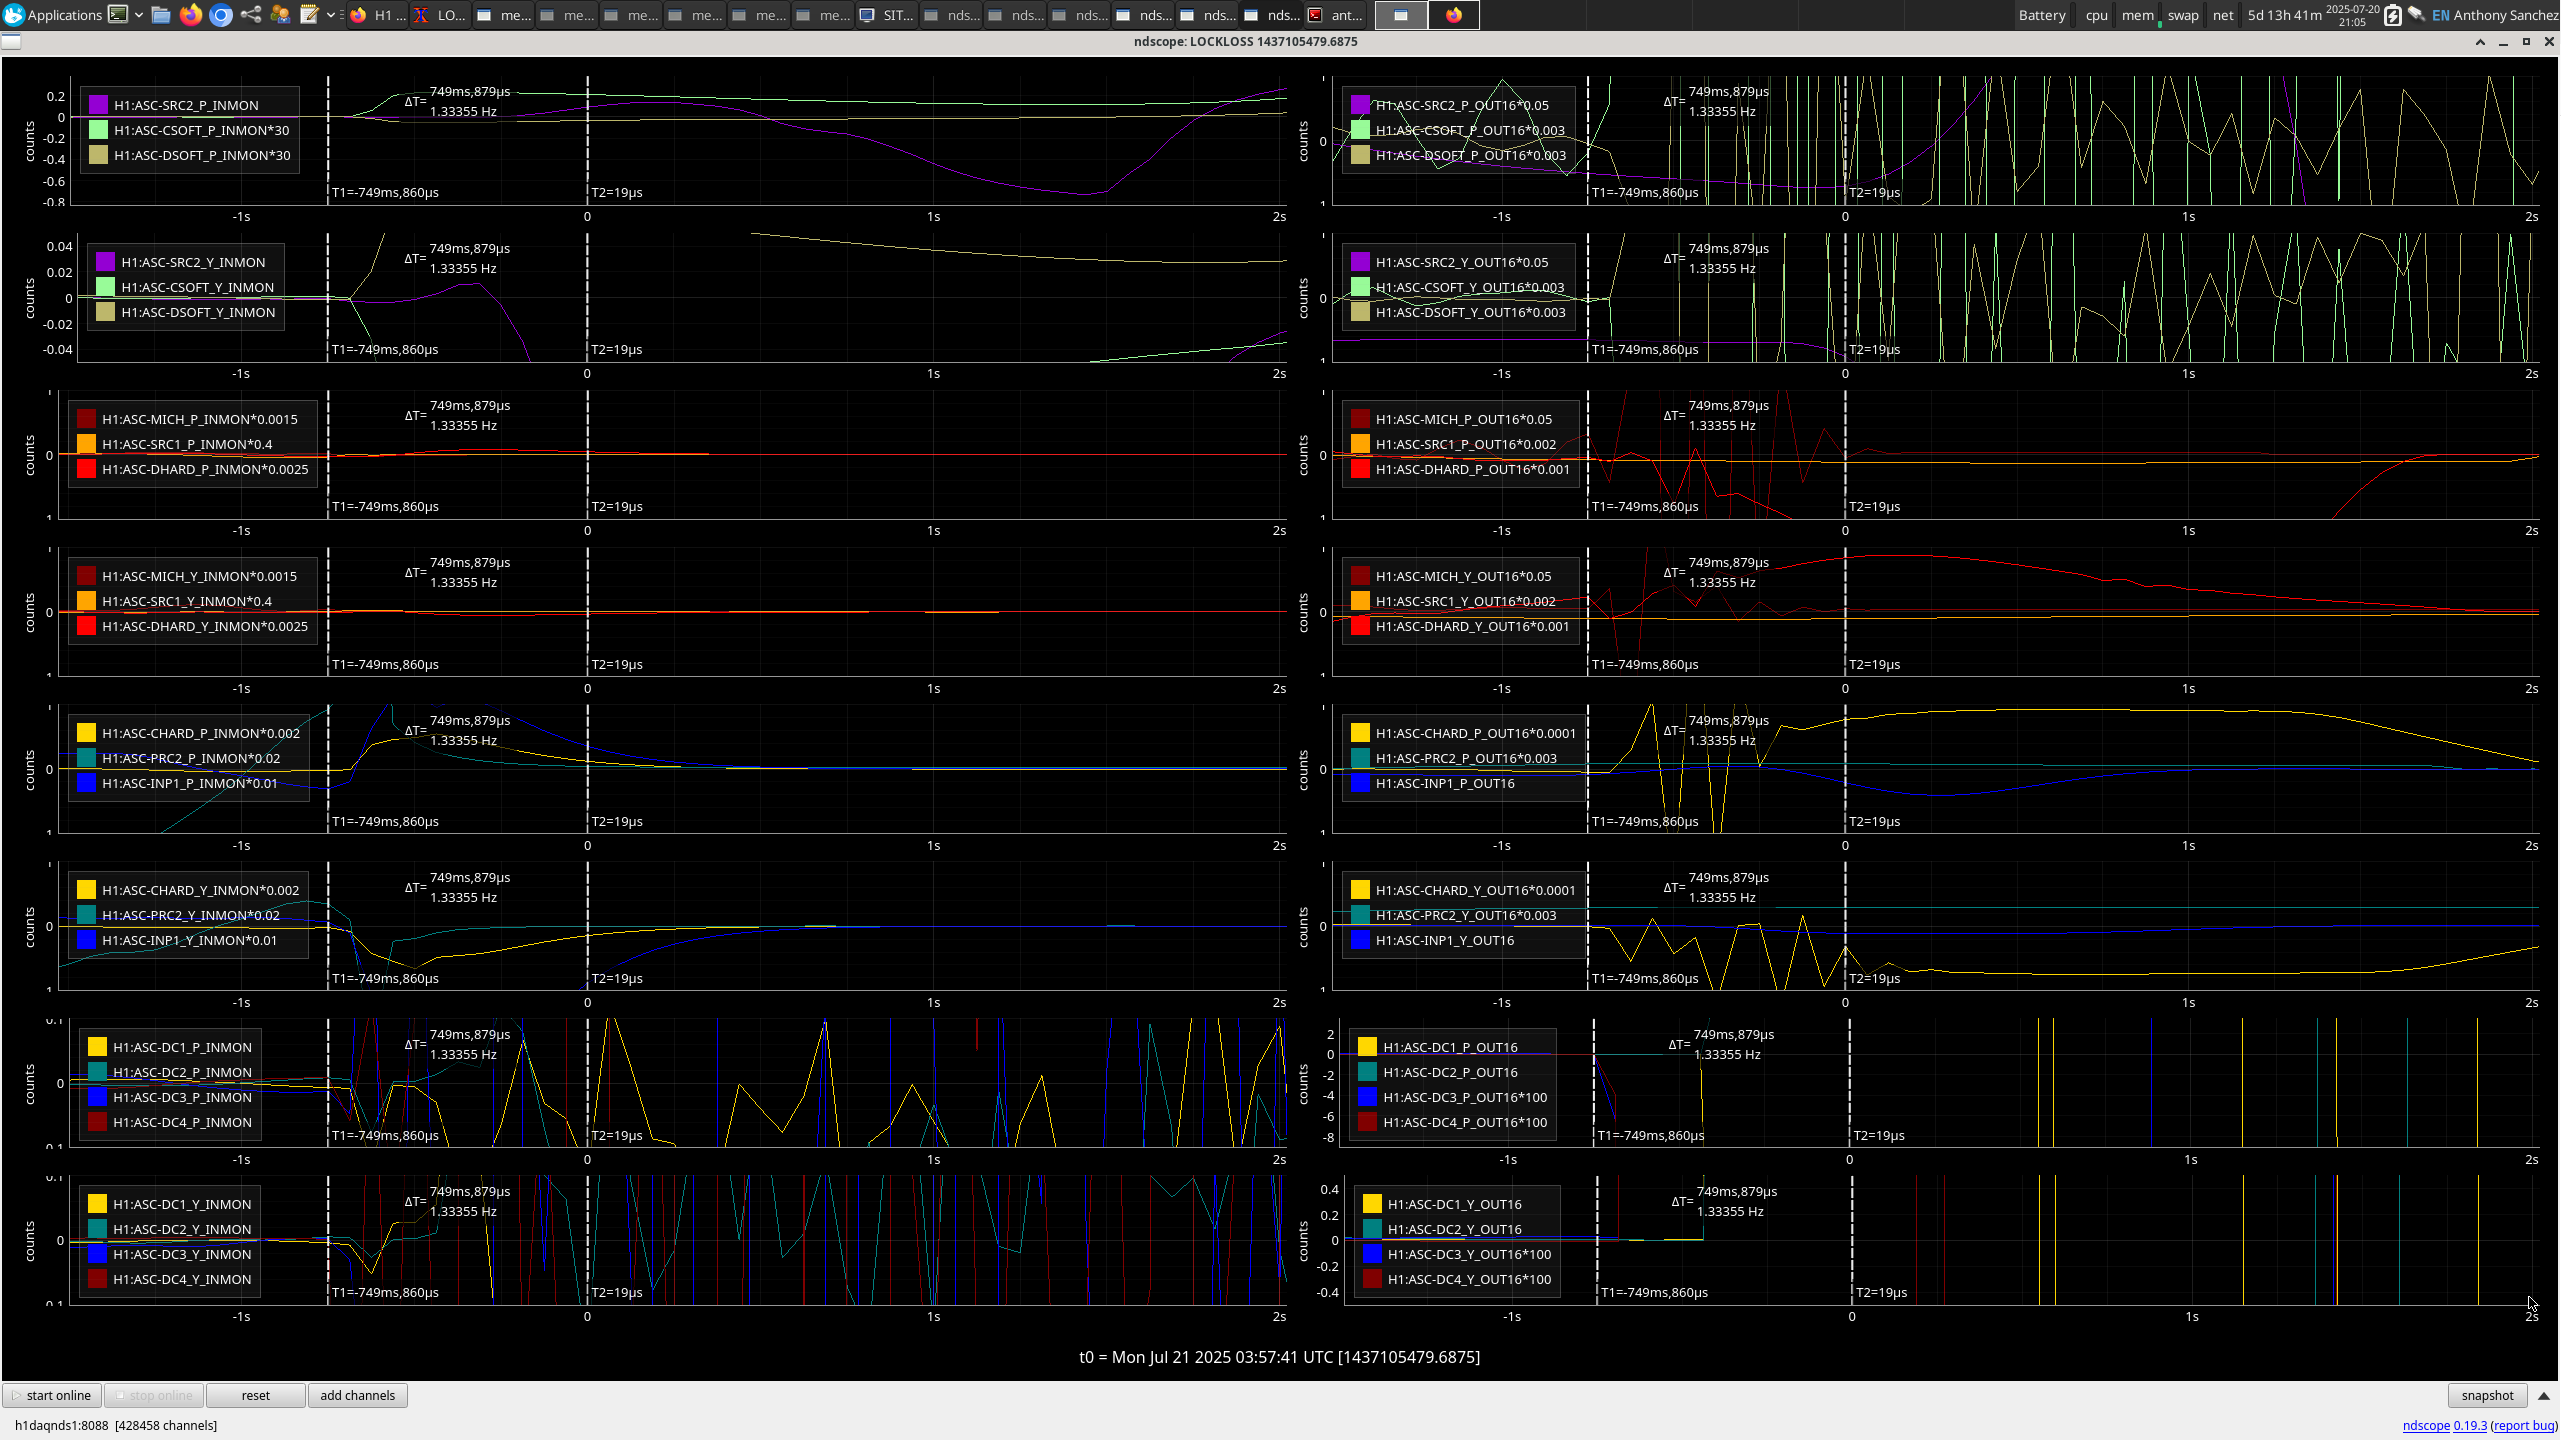Click the purple H1:ASC-SRC2_Y_INMON color swatch

click(105, 262)
